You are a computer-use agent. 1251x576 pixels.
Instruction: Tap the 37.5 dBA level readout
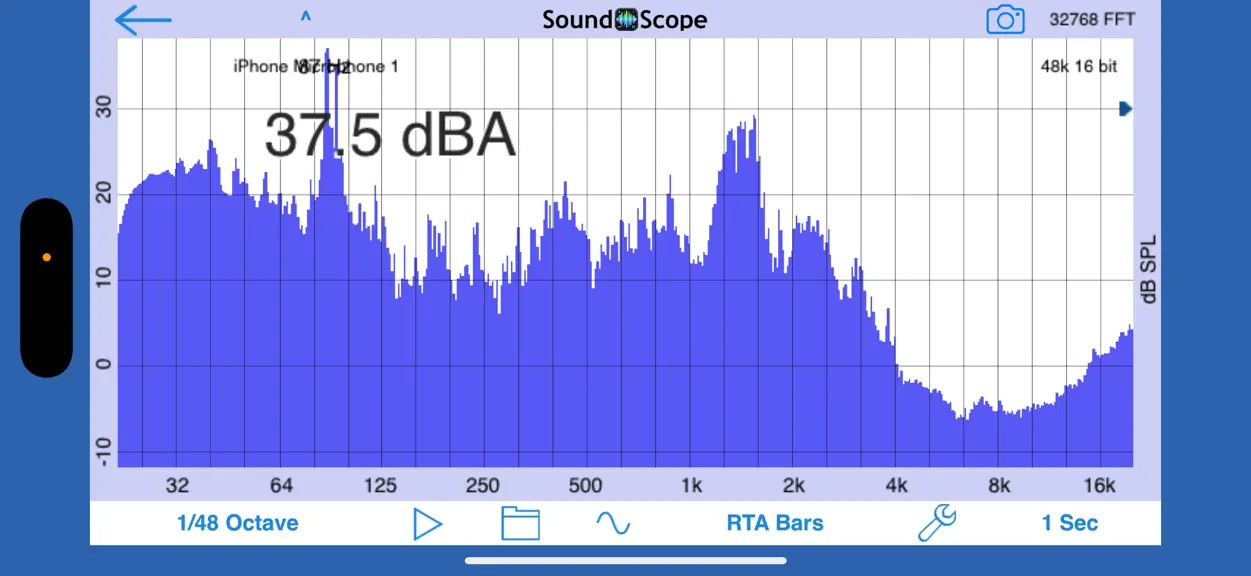point(390,136)
